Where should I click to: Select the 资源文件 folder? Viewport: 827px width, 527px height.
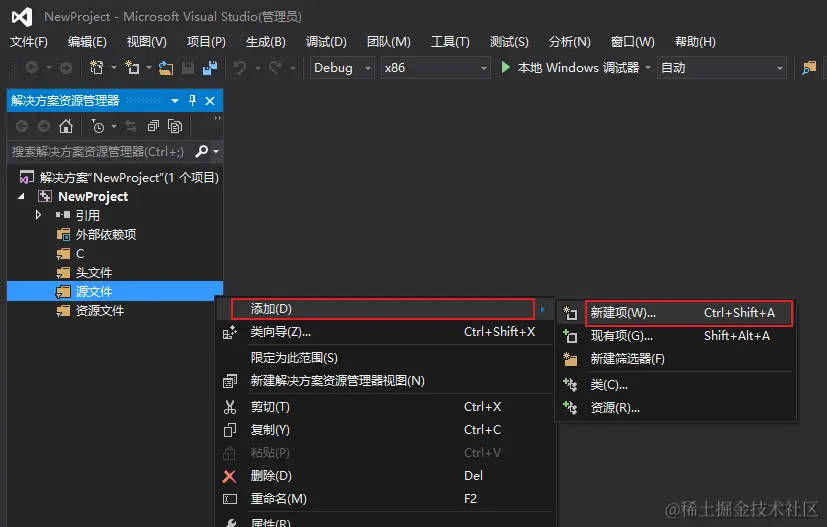tap(99, 311)
